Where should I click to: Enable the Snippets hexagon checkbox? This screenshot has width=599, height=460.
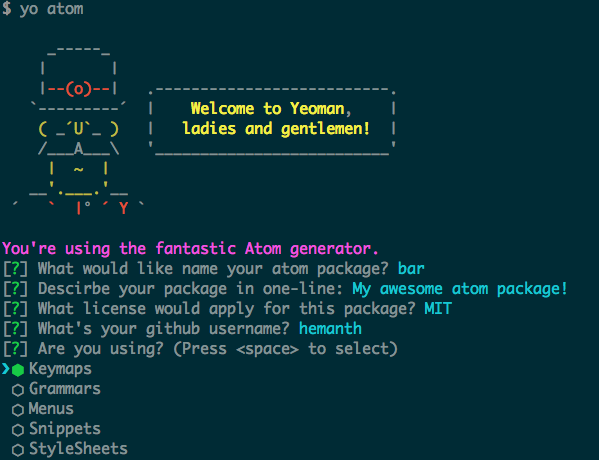[x=18, y=430]
